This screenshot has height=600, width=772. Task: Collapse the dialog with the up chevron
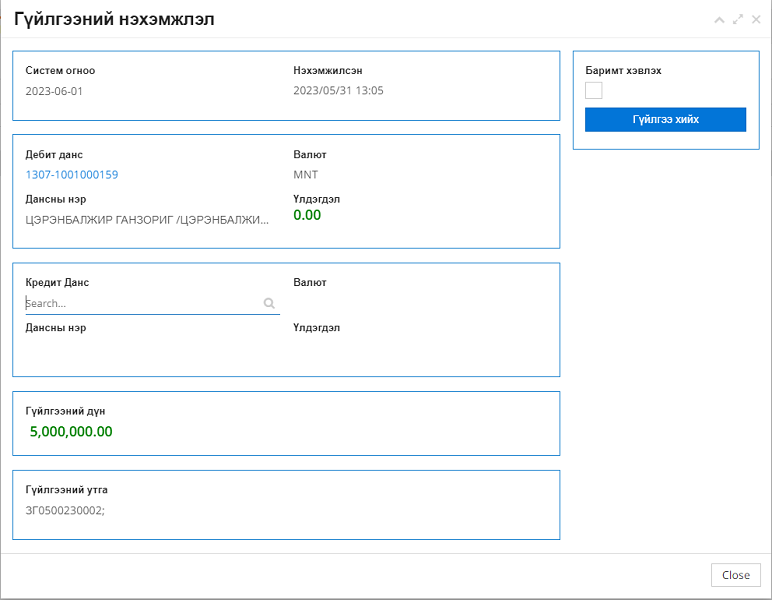[x=719, y=20]
